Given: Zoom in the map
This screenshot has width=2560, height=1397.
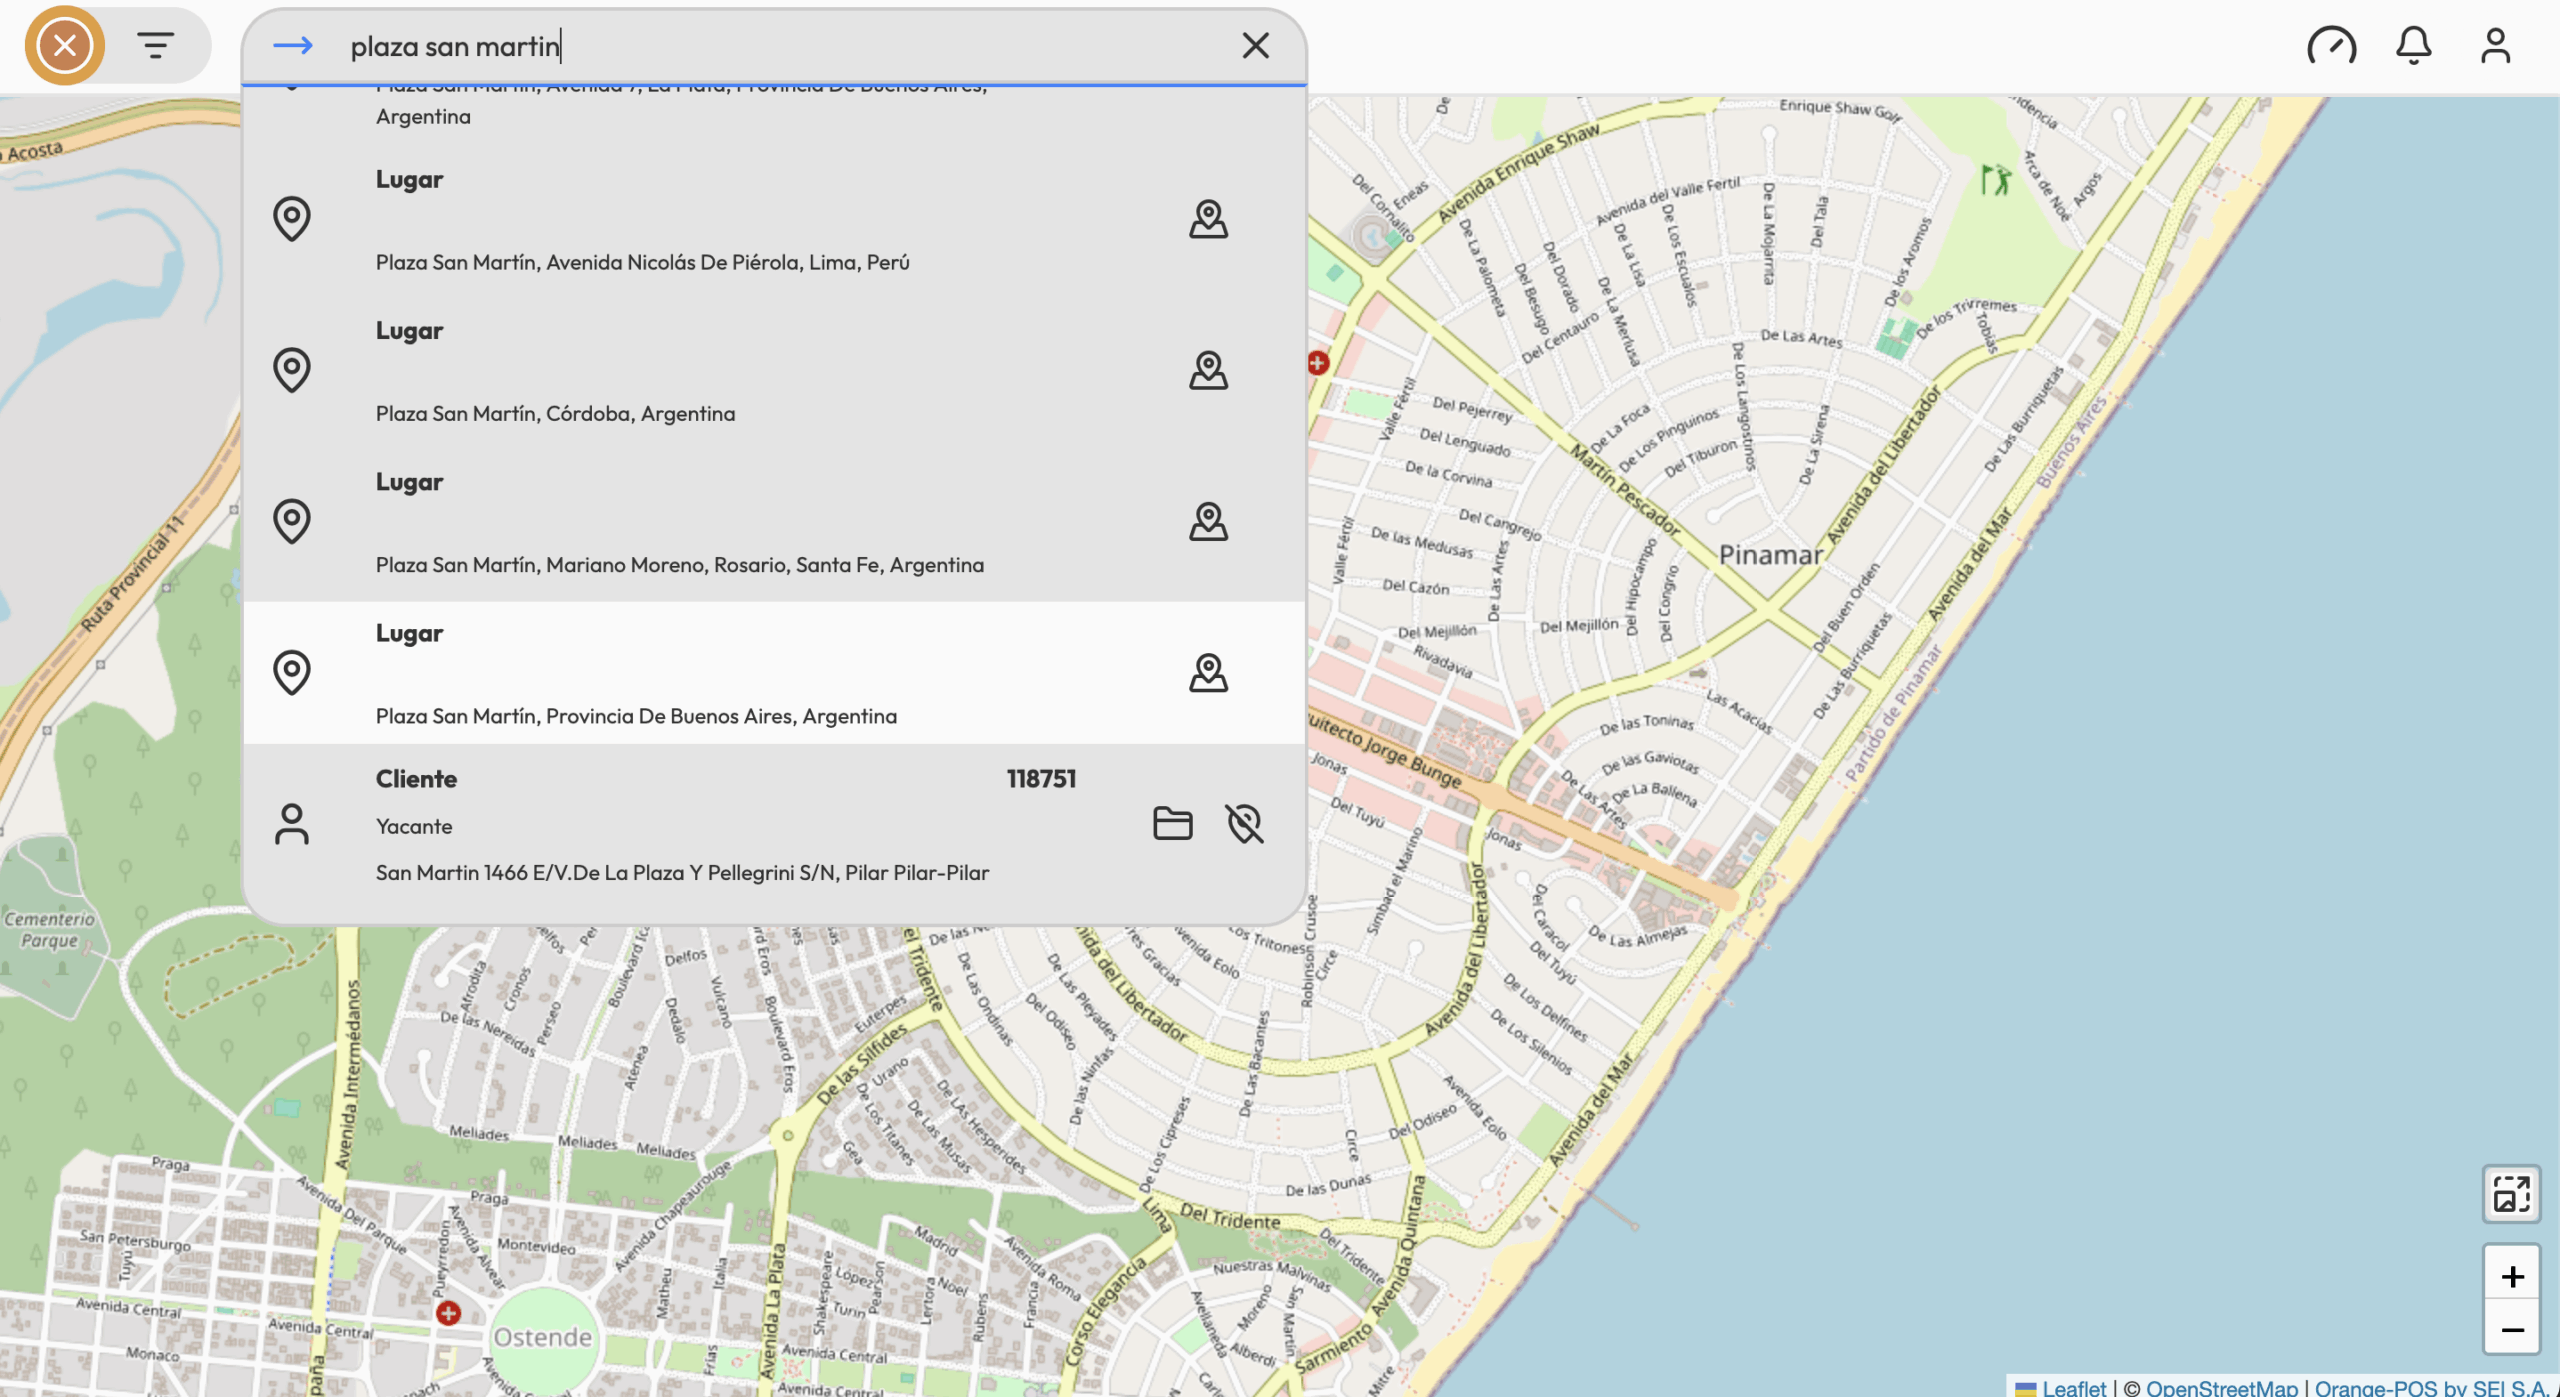Looking at the screenshot, I should tap(2511, 1276).
